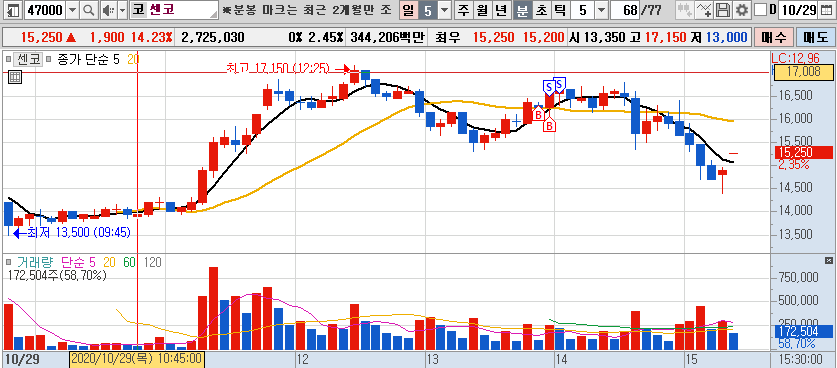
Task: Open the add-candle chart tool icon
Action: [x=684, y=10]
